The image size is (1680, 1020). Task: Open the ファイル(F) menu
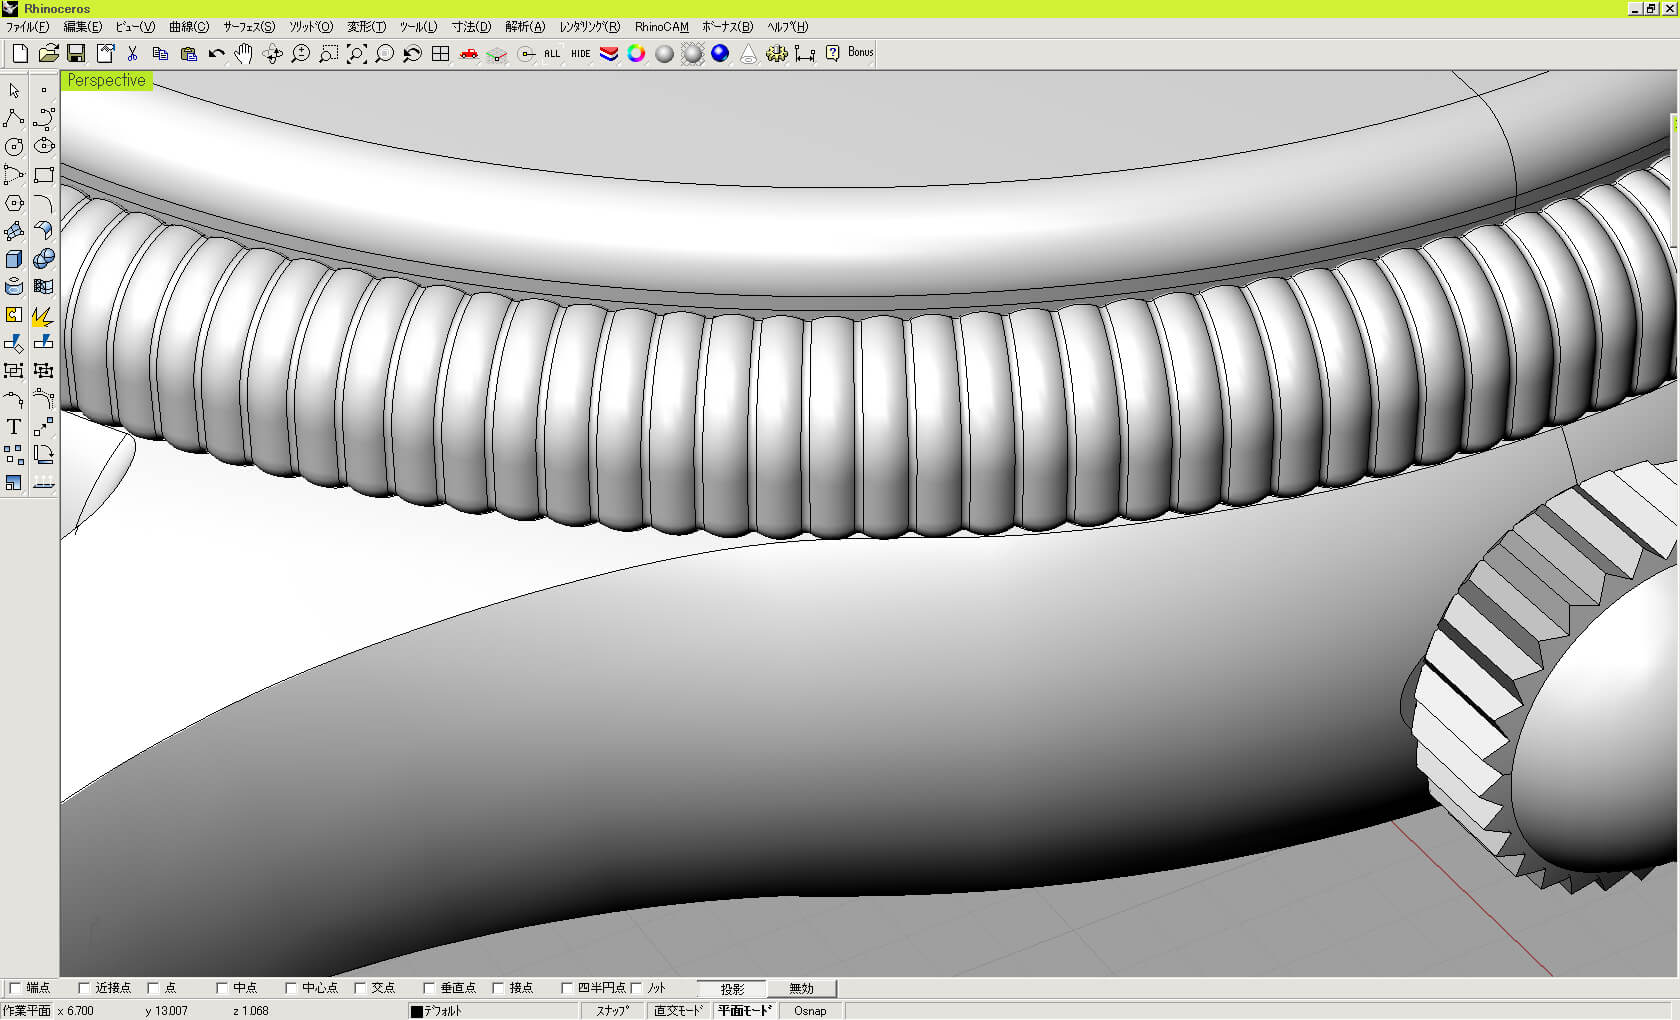click(27, 27)
